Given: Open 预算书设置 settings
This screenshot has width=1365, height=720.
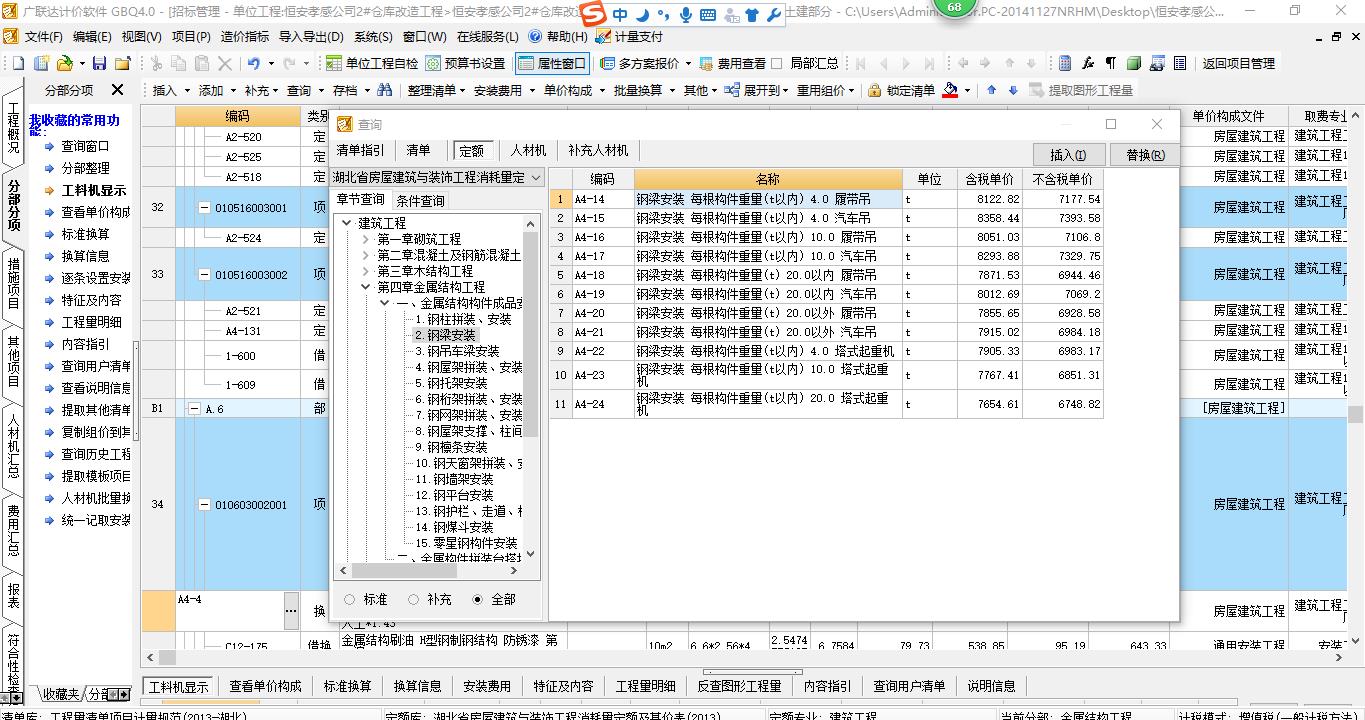Looking at the screenshot, I should pos(466,63).
